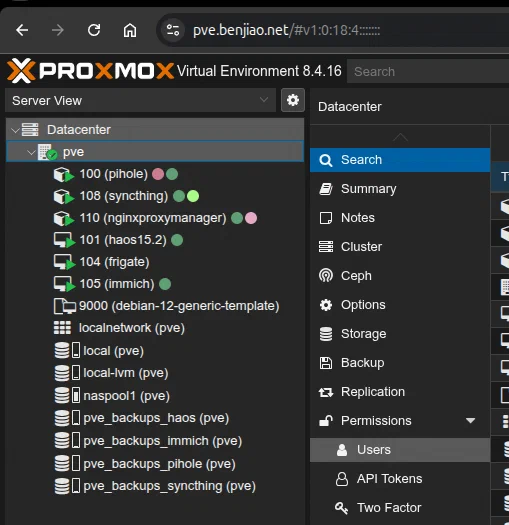Open the Ceph section
This screenshot has height=525, width=509.
(x=400, y=276)
